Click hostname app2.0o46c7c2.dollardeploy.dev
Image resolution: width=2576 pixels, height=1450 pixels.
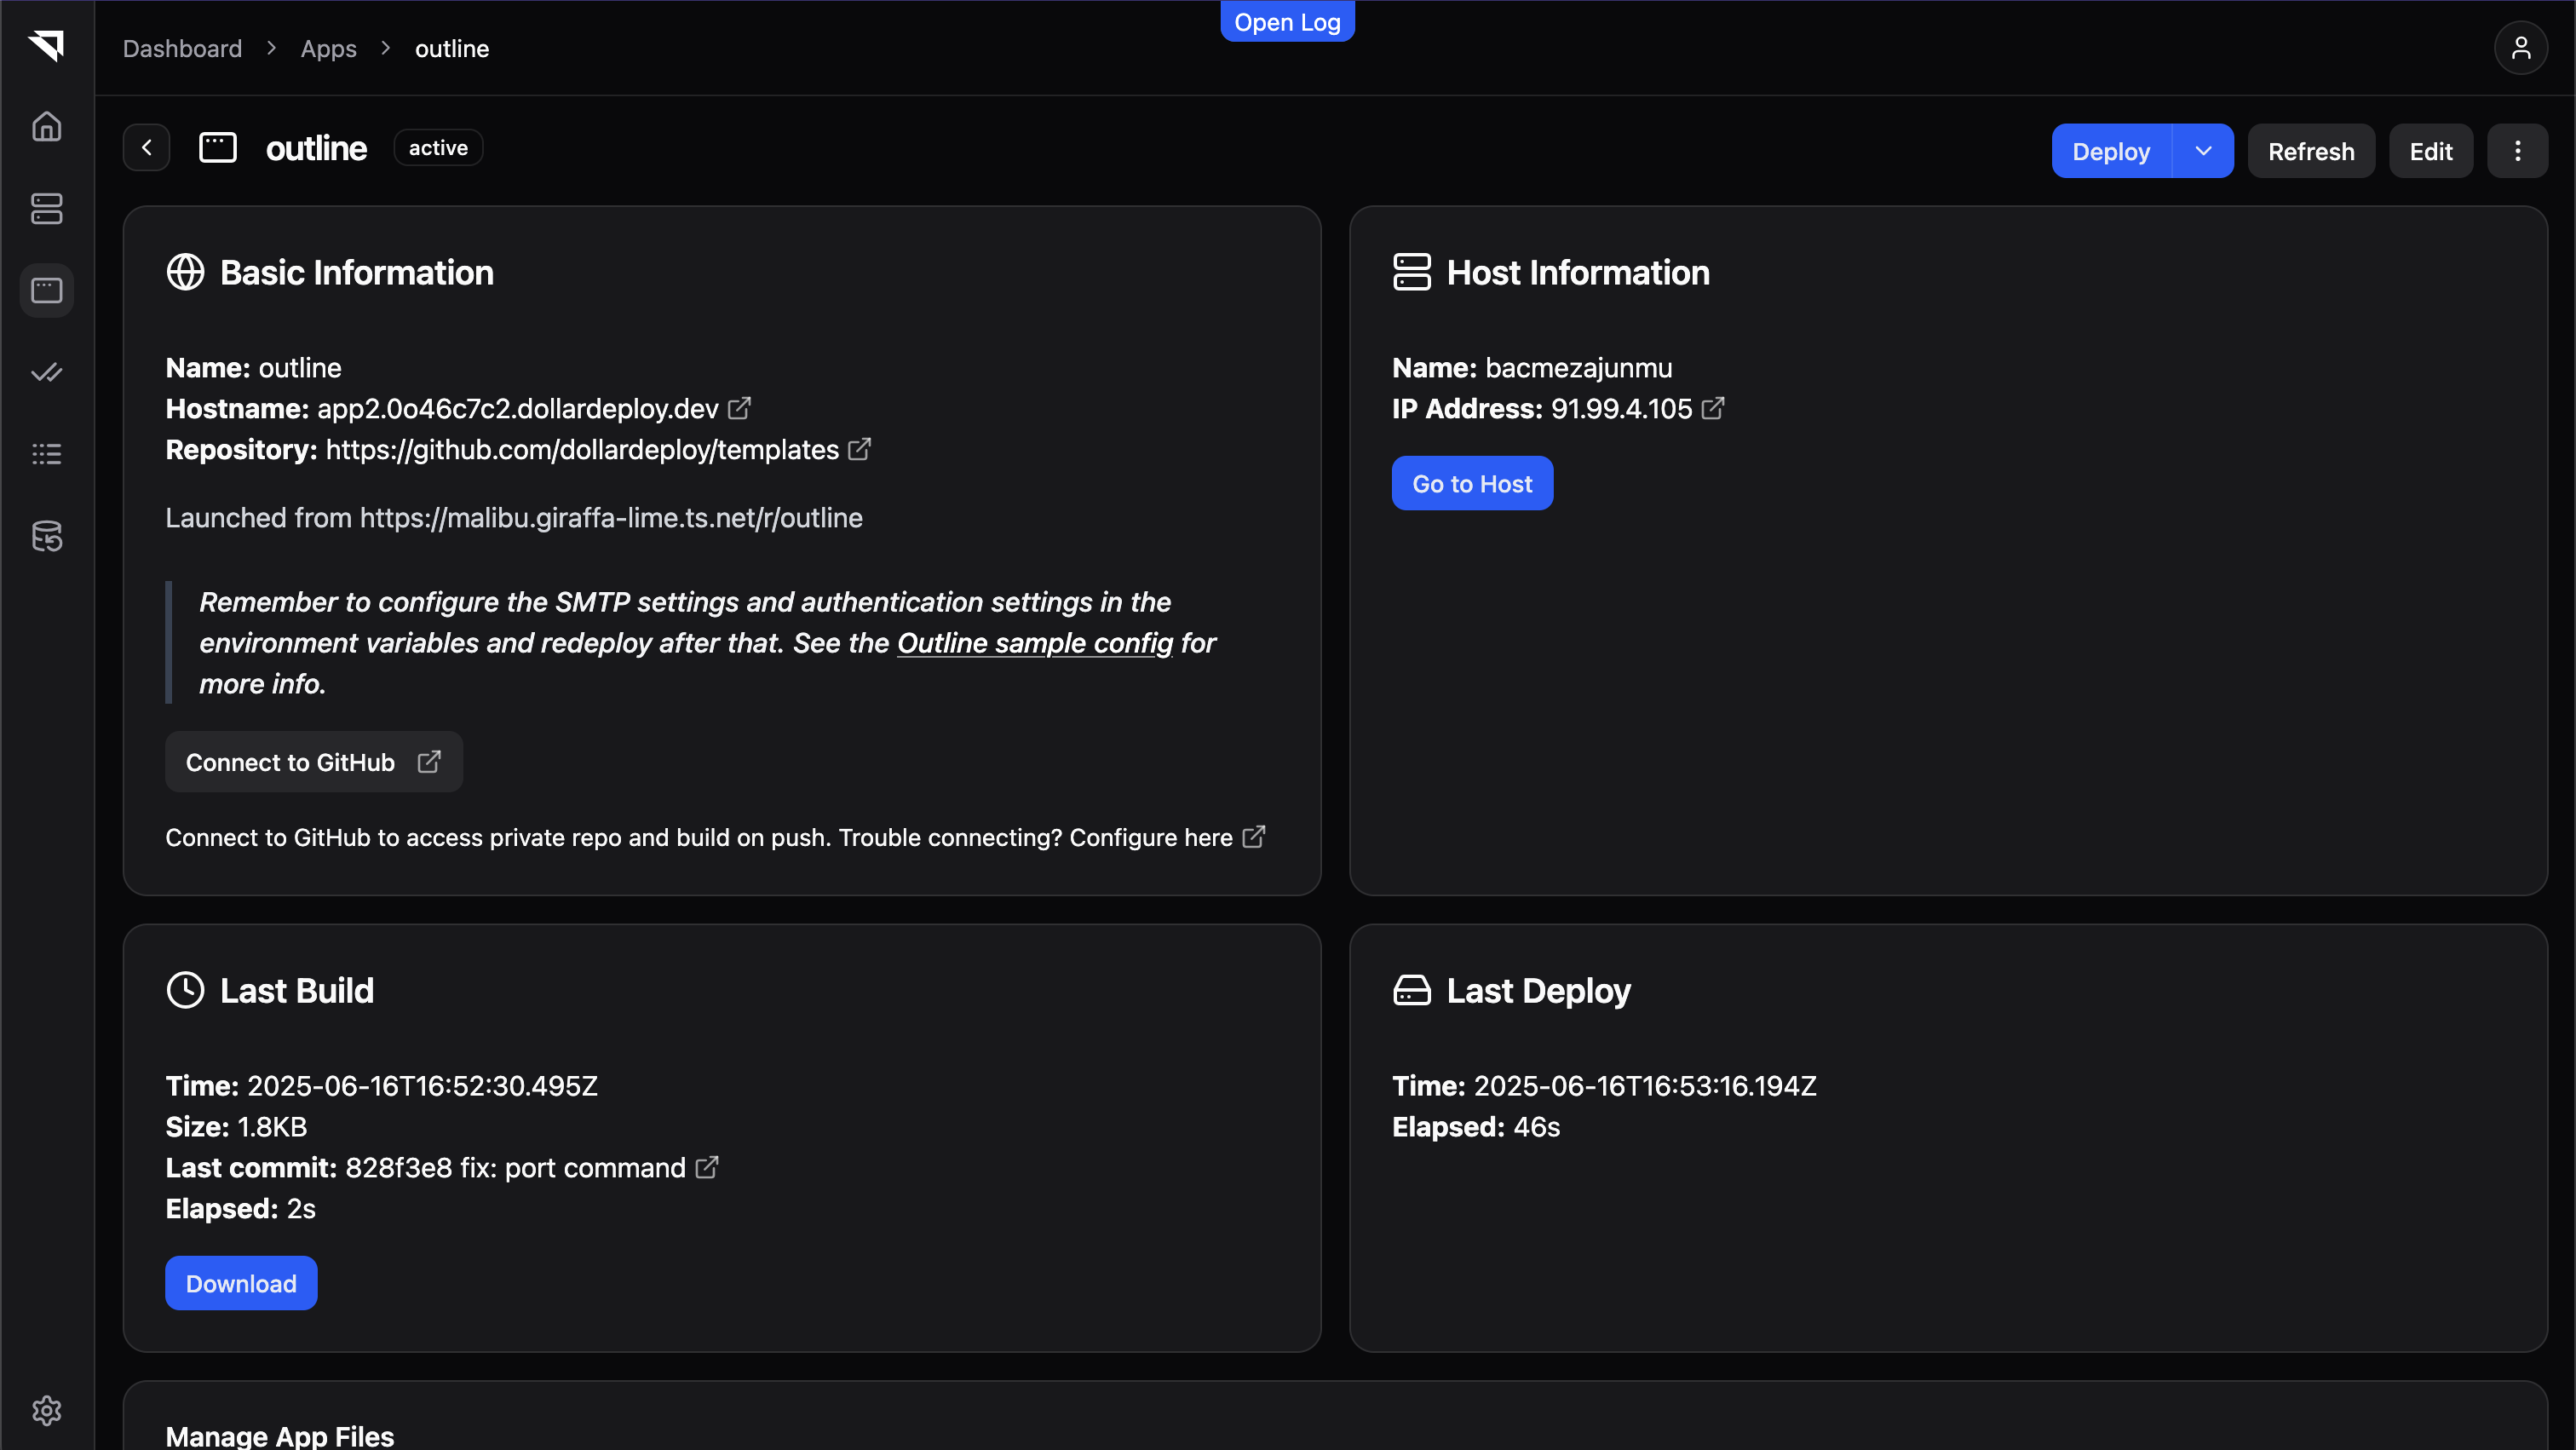tap(518, 408)
